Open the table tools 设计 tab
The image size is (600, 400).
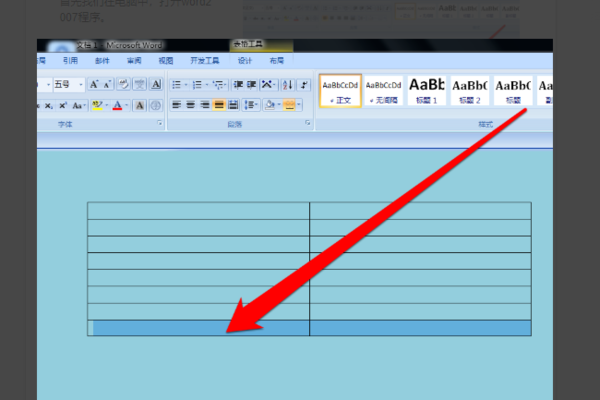[x=245, y=60]
